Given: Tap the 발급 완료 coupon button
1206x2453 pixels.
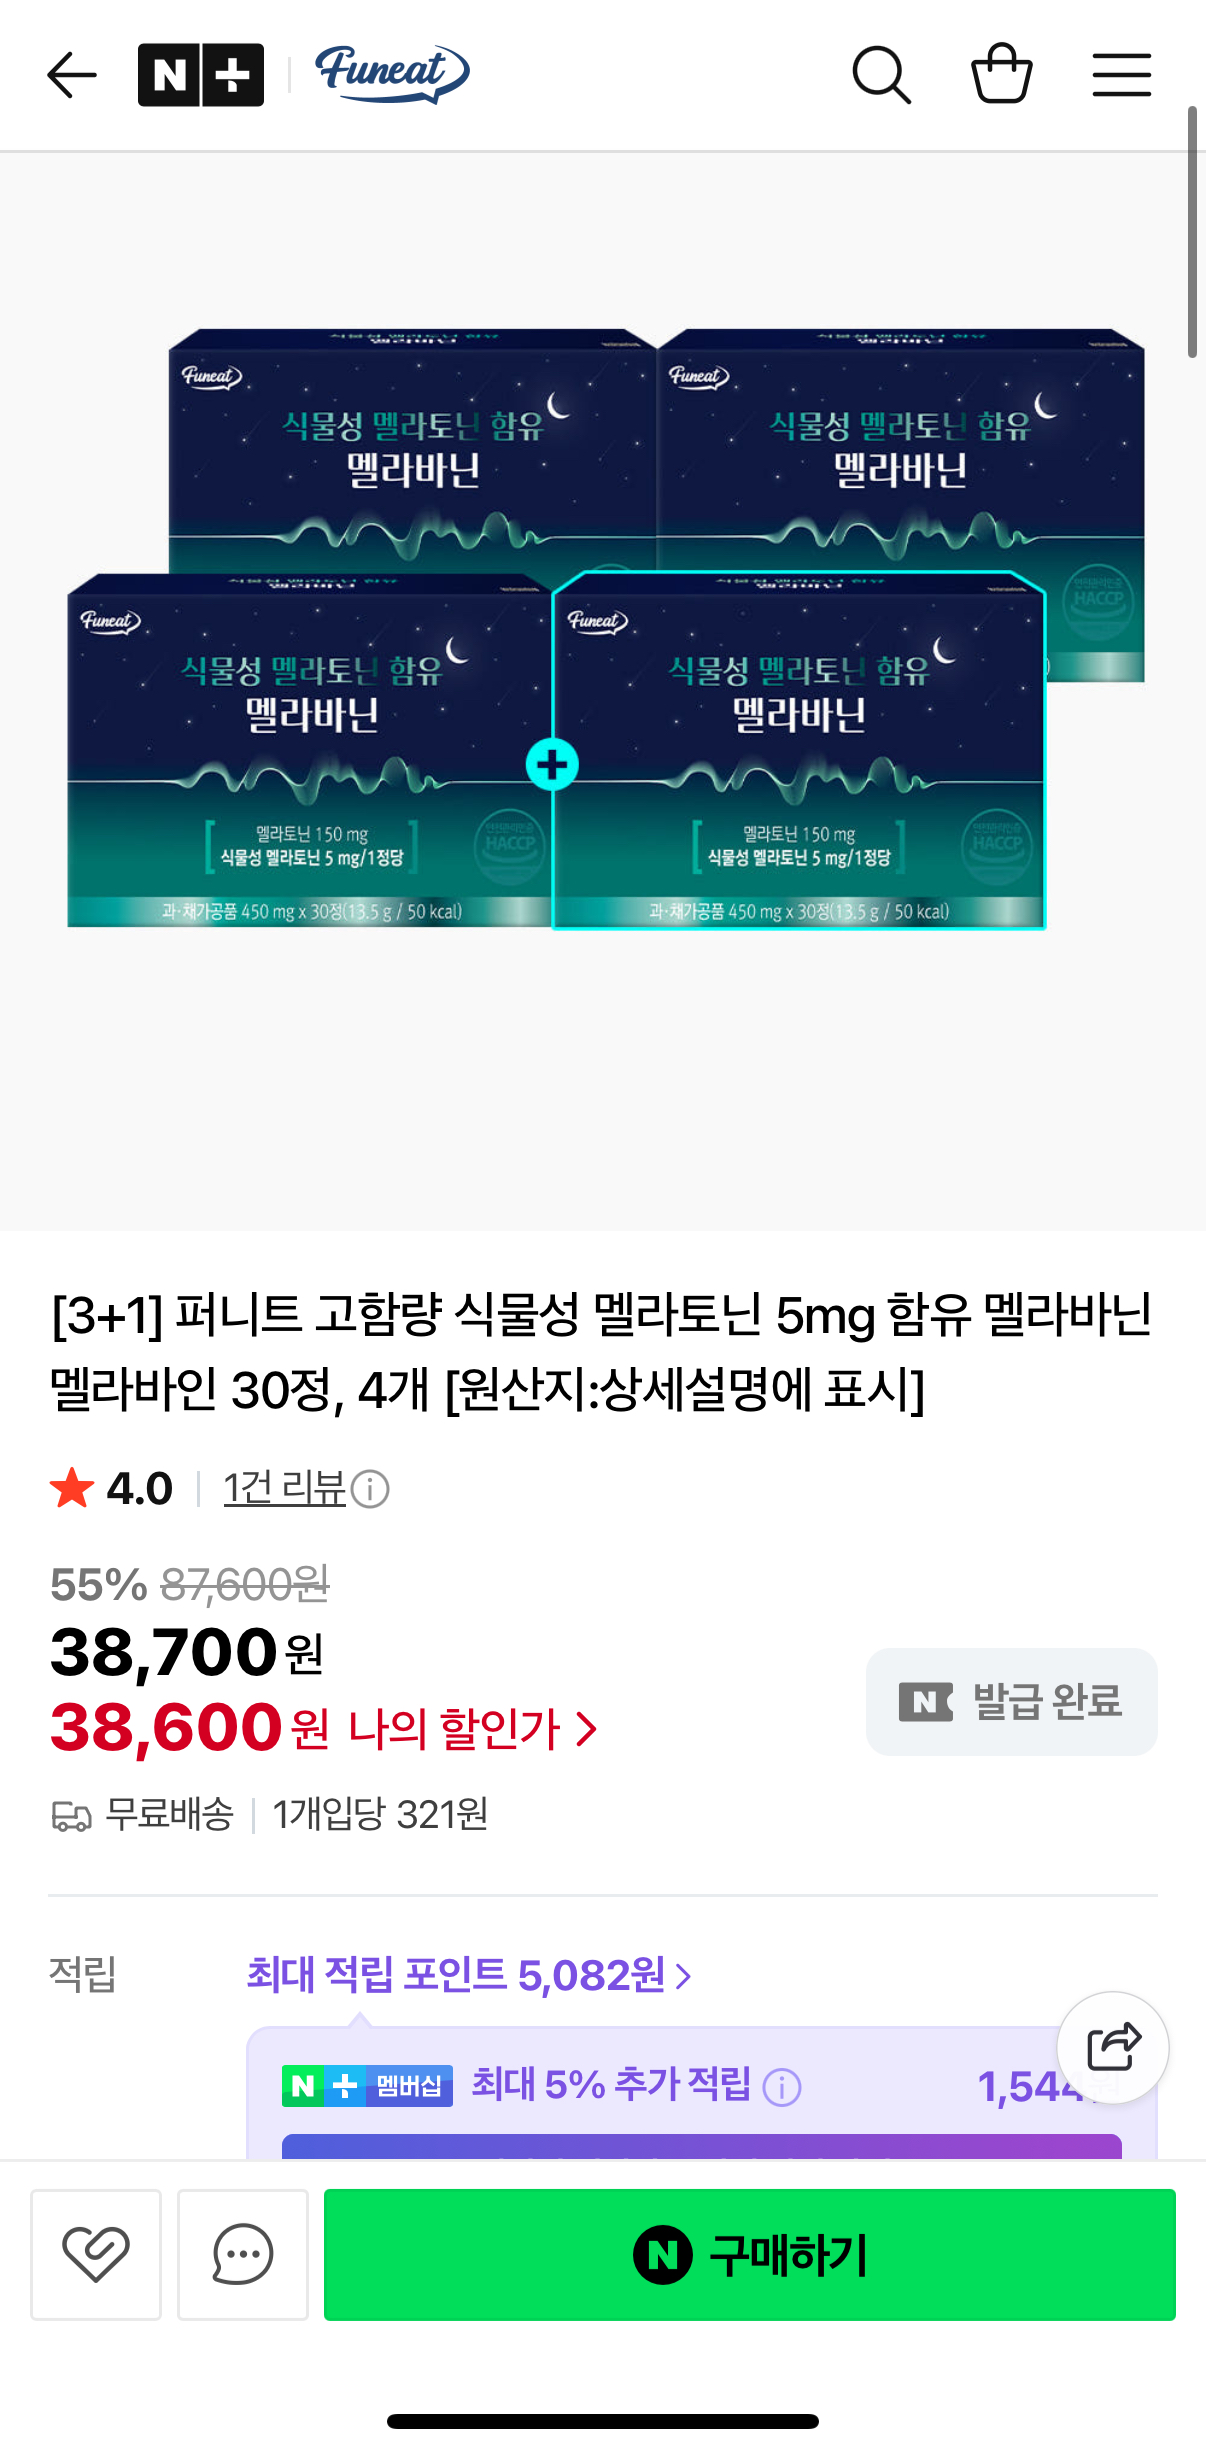Looking at the screenshot, I should 1012,1701.
